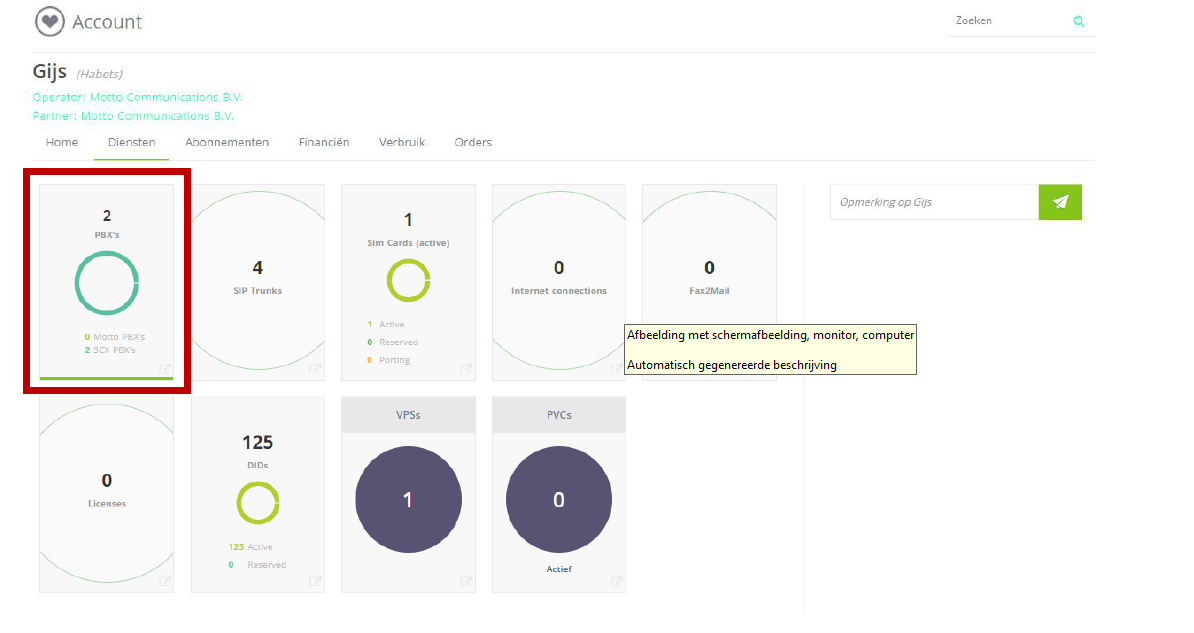
Task: Click the PBX's teal donut chart
Action: 107,283
